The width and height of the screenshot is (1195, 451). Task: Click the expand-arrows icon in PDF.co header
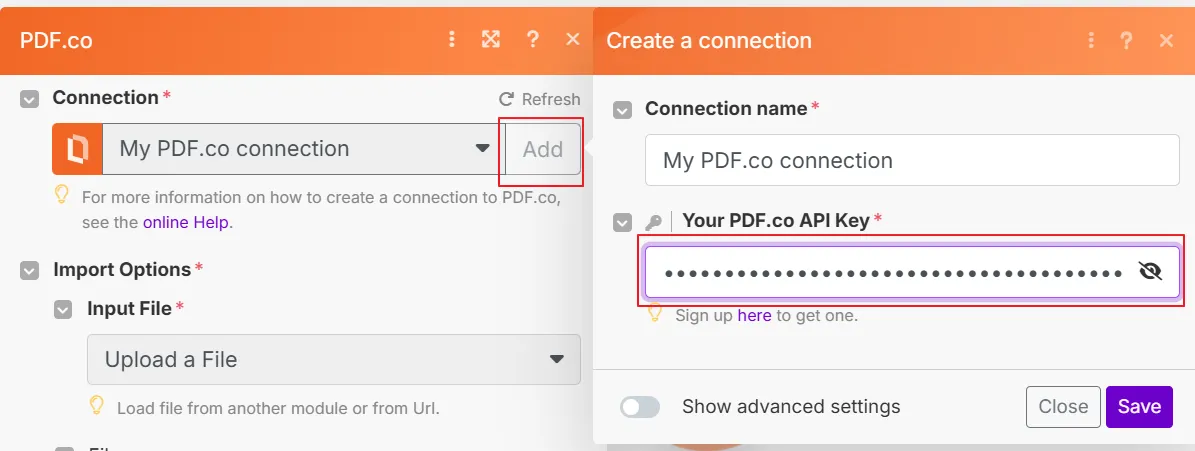click(x=491, y=40)
